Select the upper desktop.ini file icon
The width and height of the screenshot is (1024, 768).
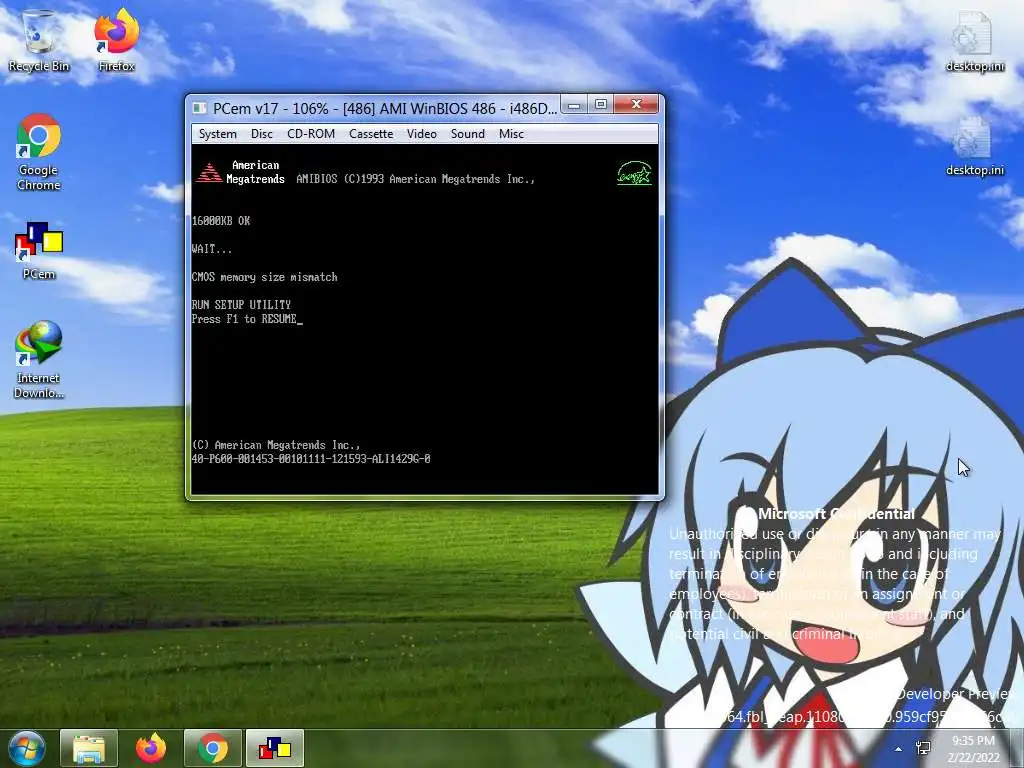[x=974, y=40]
